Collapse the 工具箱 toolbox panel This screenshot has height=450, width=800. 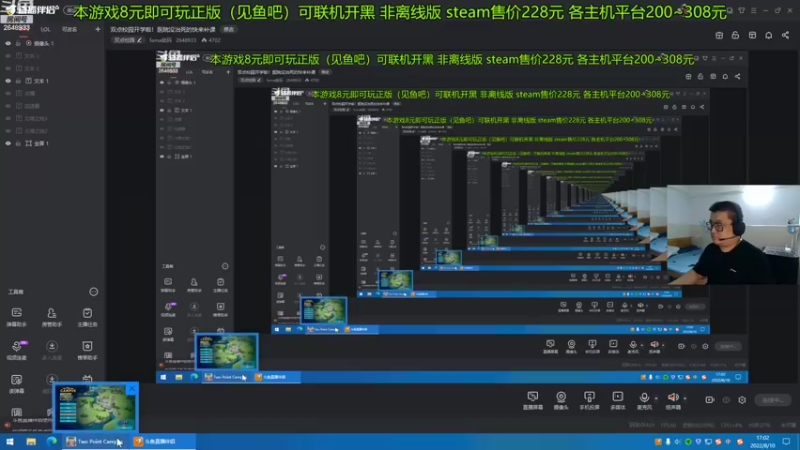coord(93,292)
